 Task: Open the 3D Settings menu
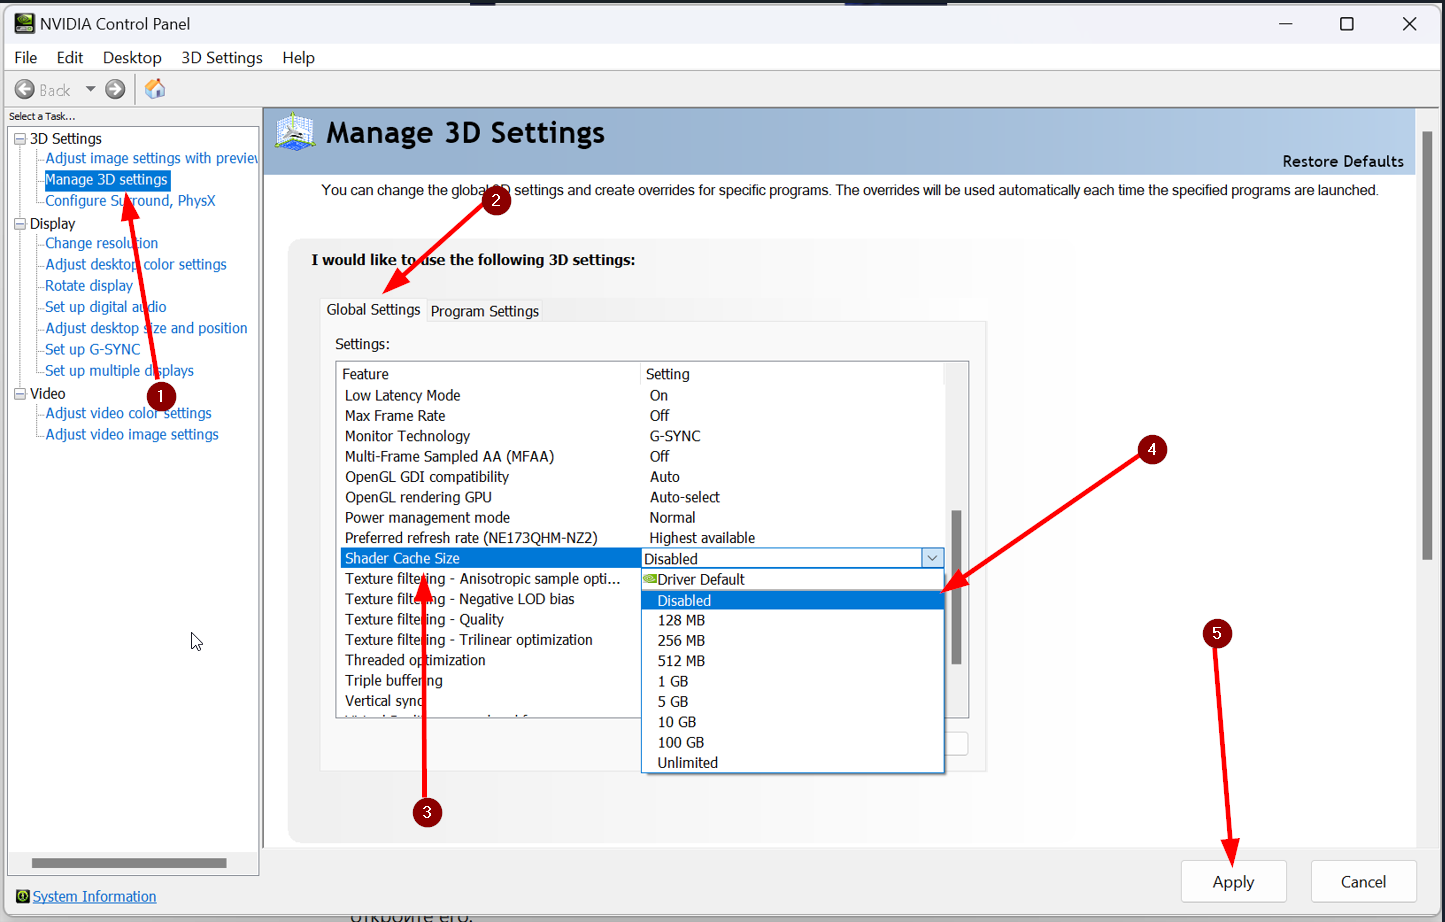tap(222, 58)
